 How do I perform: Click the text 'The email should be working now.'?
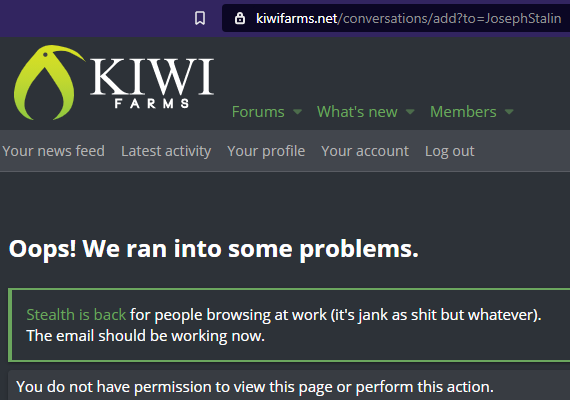tap(145, 336)
